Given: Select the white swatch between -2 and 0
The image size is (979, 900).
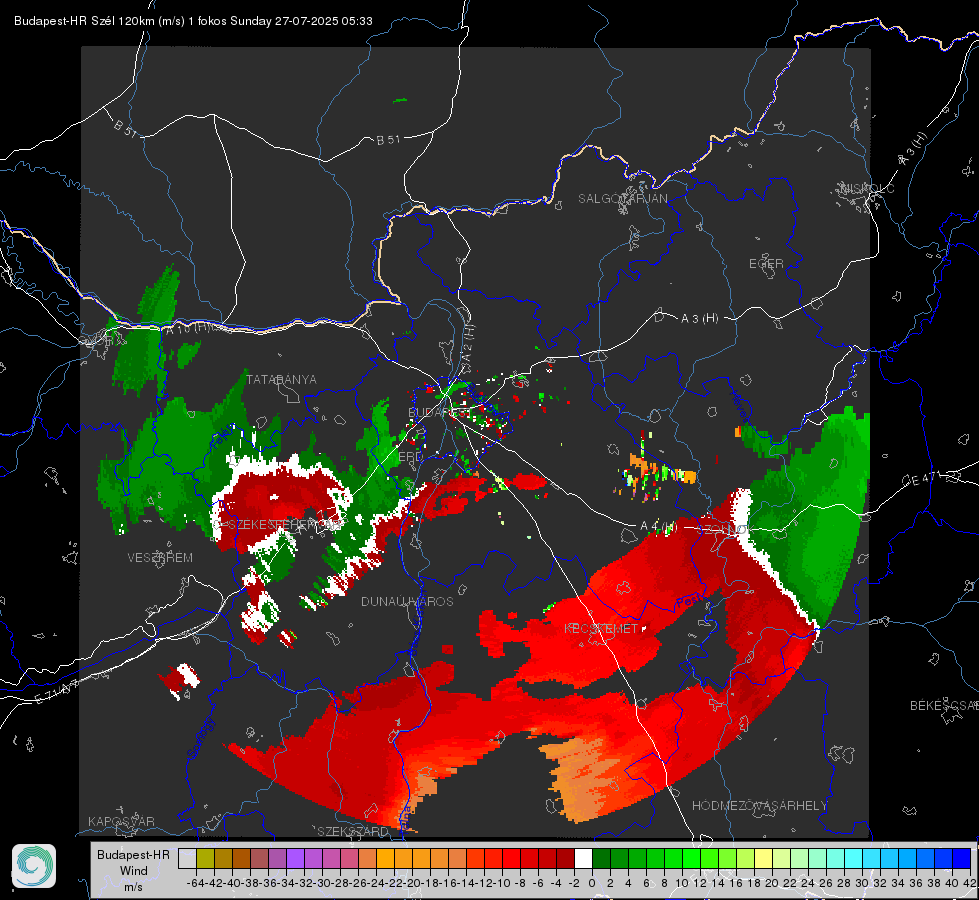Looking at the screenshot, I should point(583,858).
